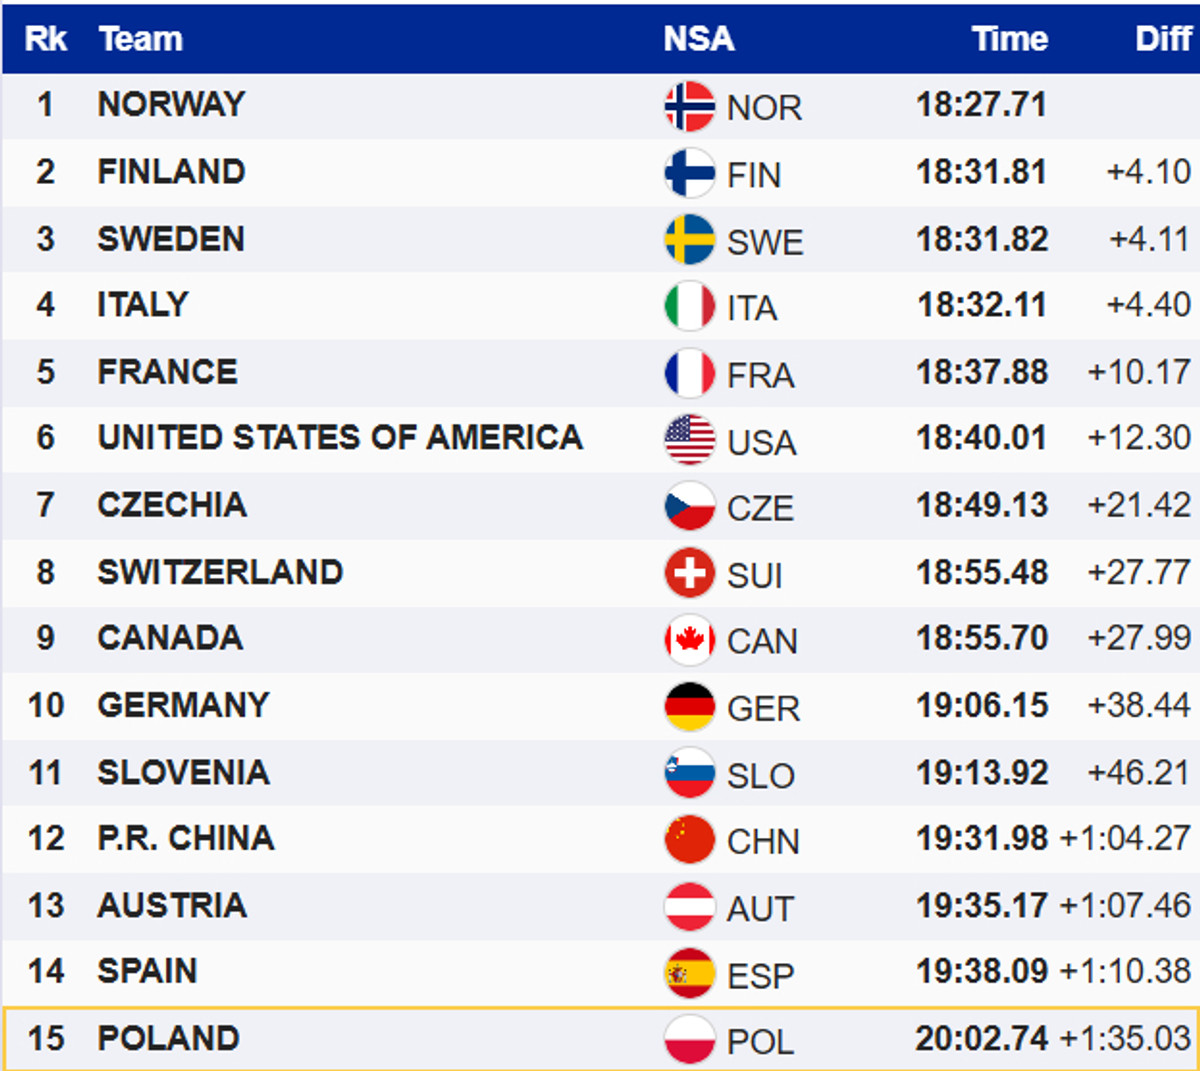
Task: Click the Norway flag icon
Action: (x=689, y=106)
